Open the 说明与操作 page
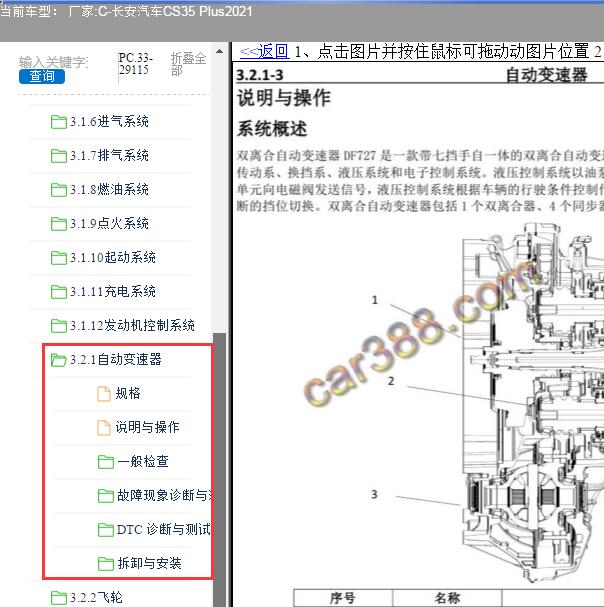 click(x=148, y=428)
